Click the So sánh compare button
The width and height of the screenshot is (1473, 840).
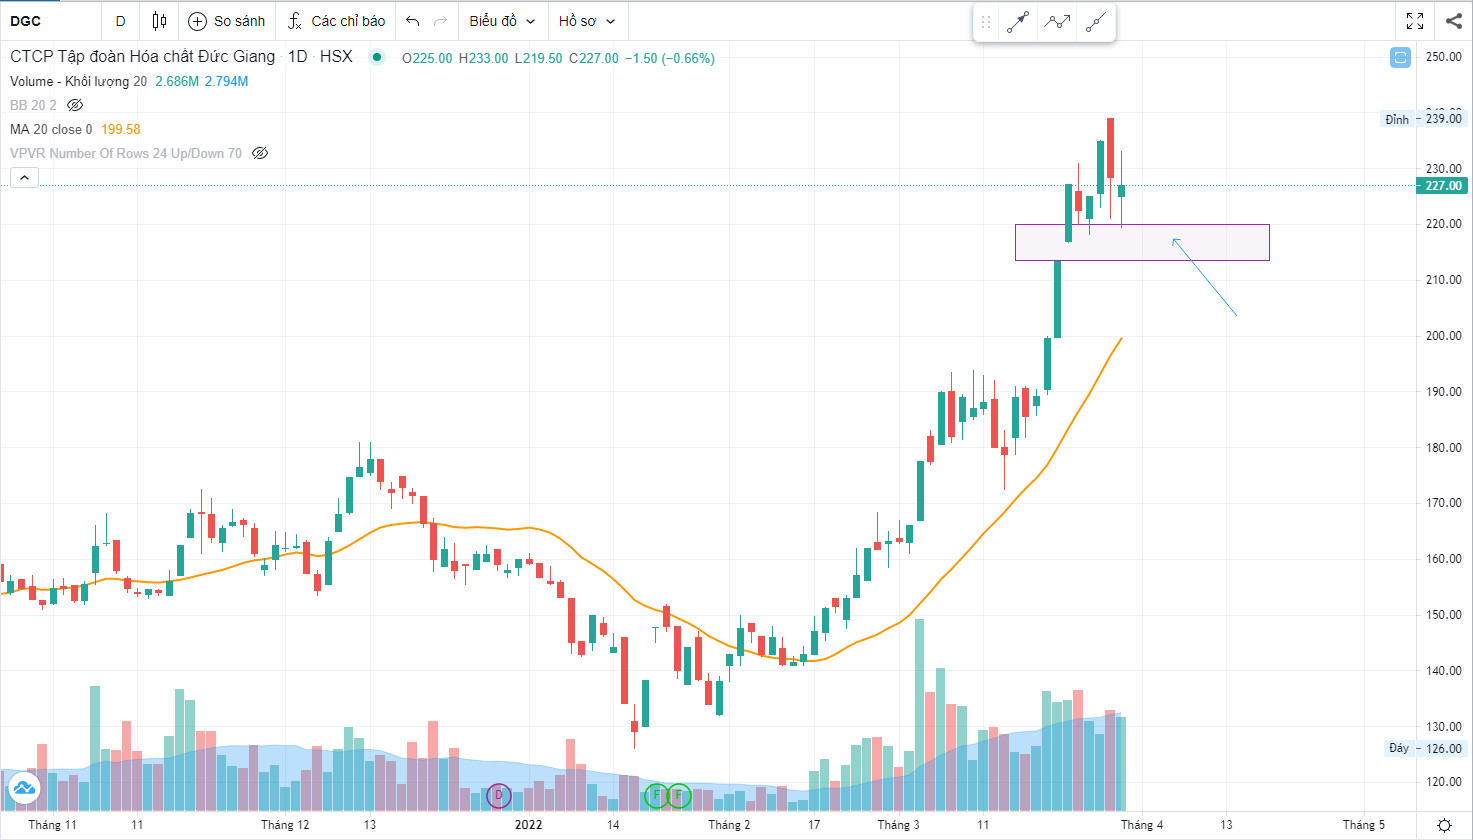[227, 21]
